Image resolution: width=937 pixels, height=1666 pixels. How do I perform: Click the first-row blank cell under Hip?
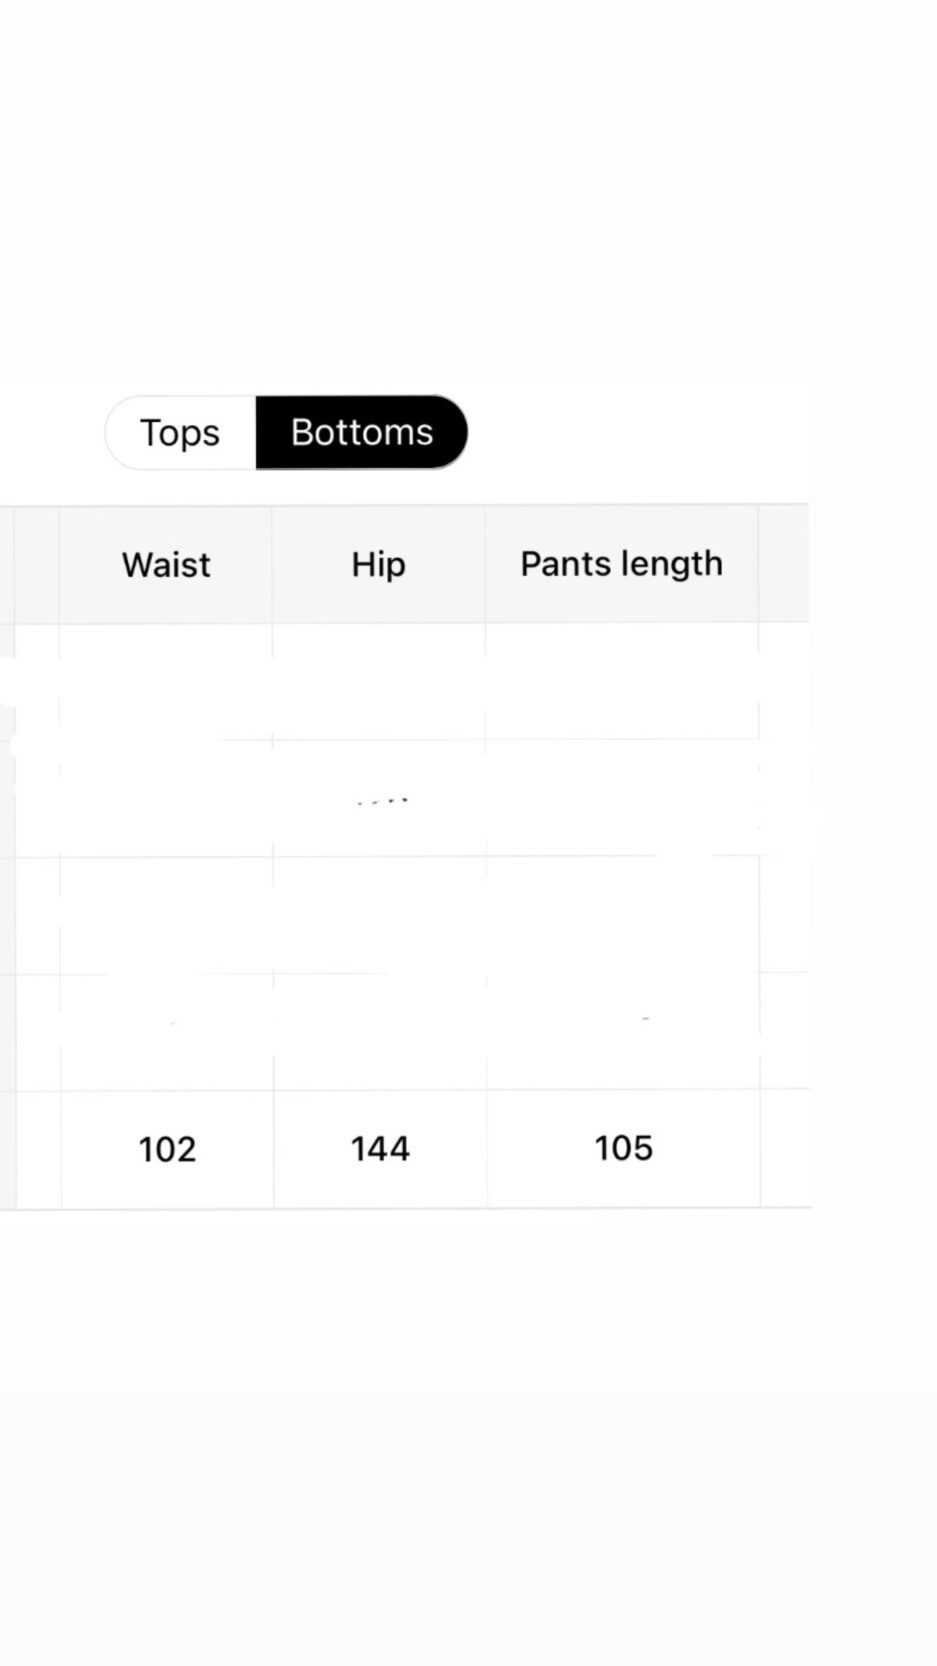[378, 682]
